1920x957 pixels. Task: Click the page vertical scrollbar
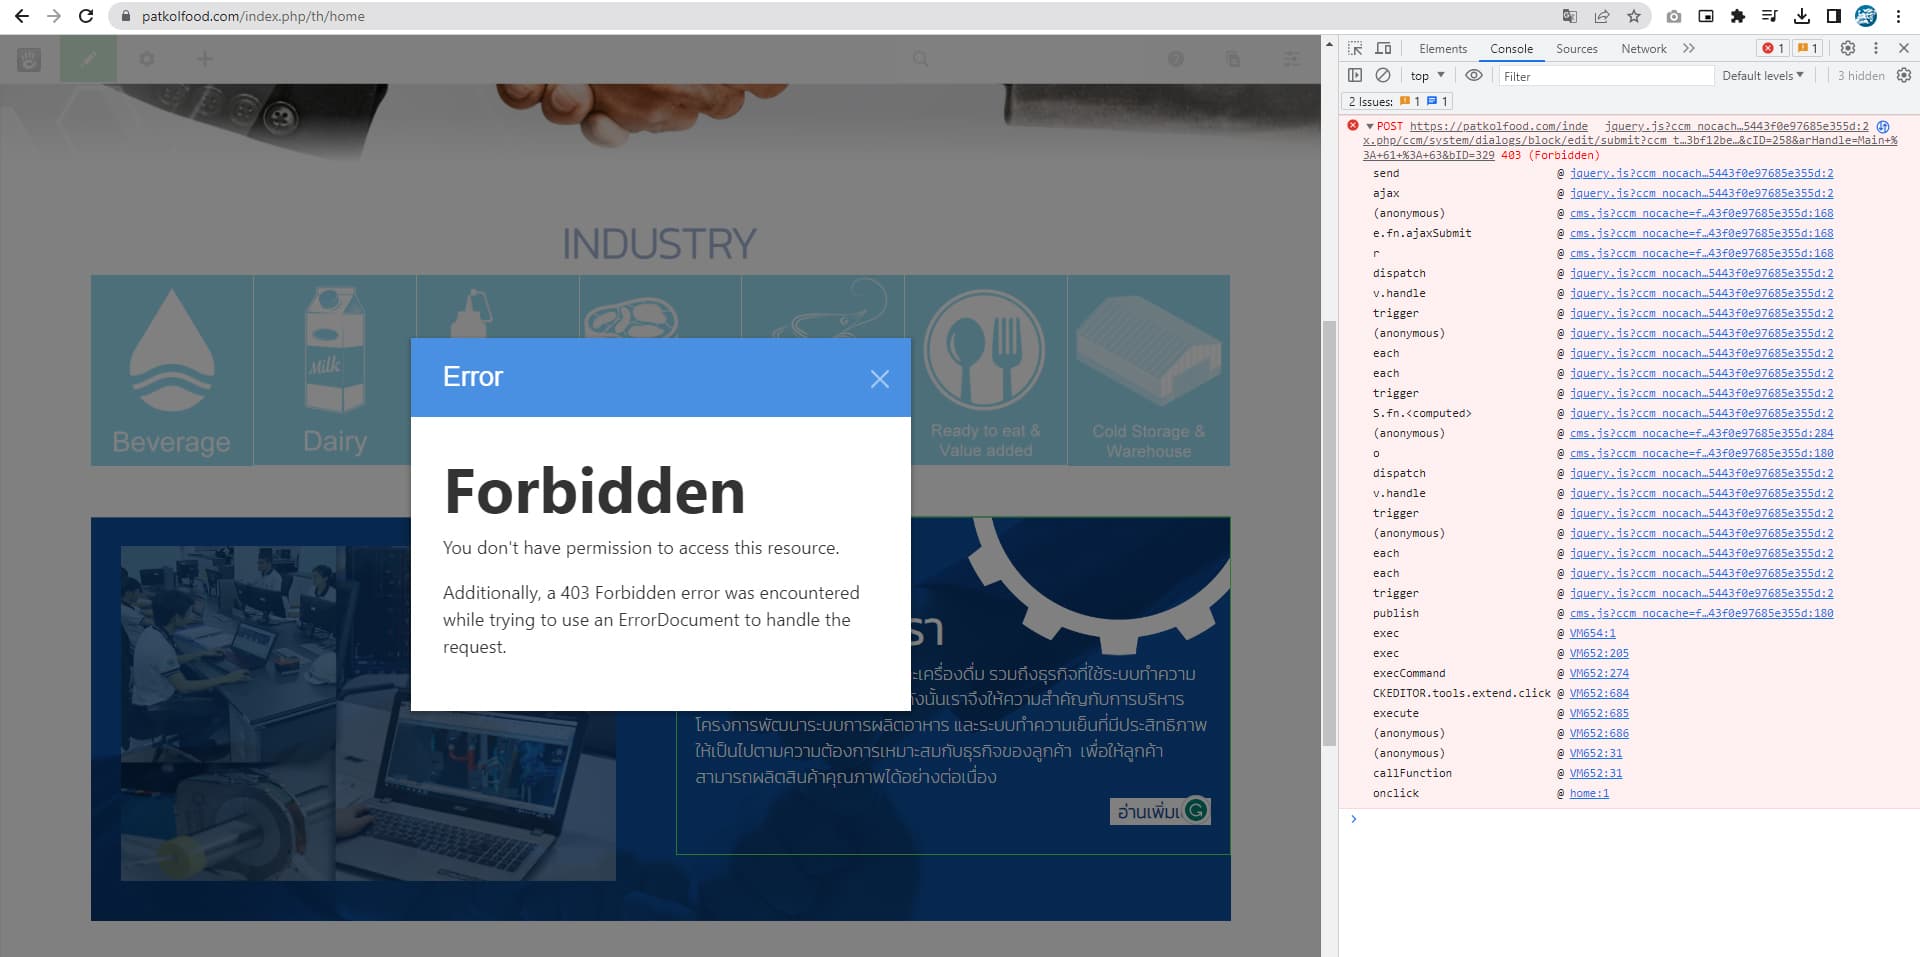coord(1329,532)
